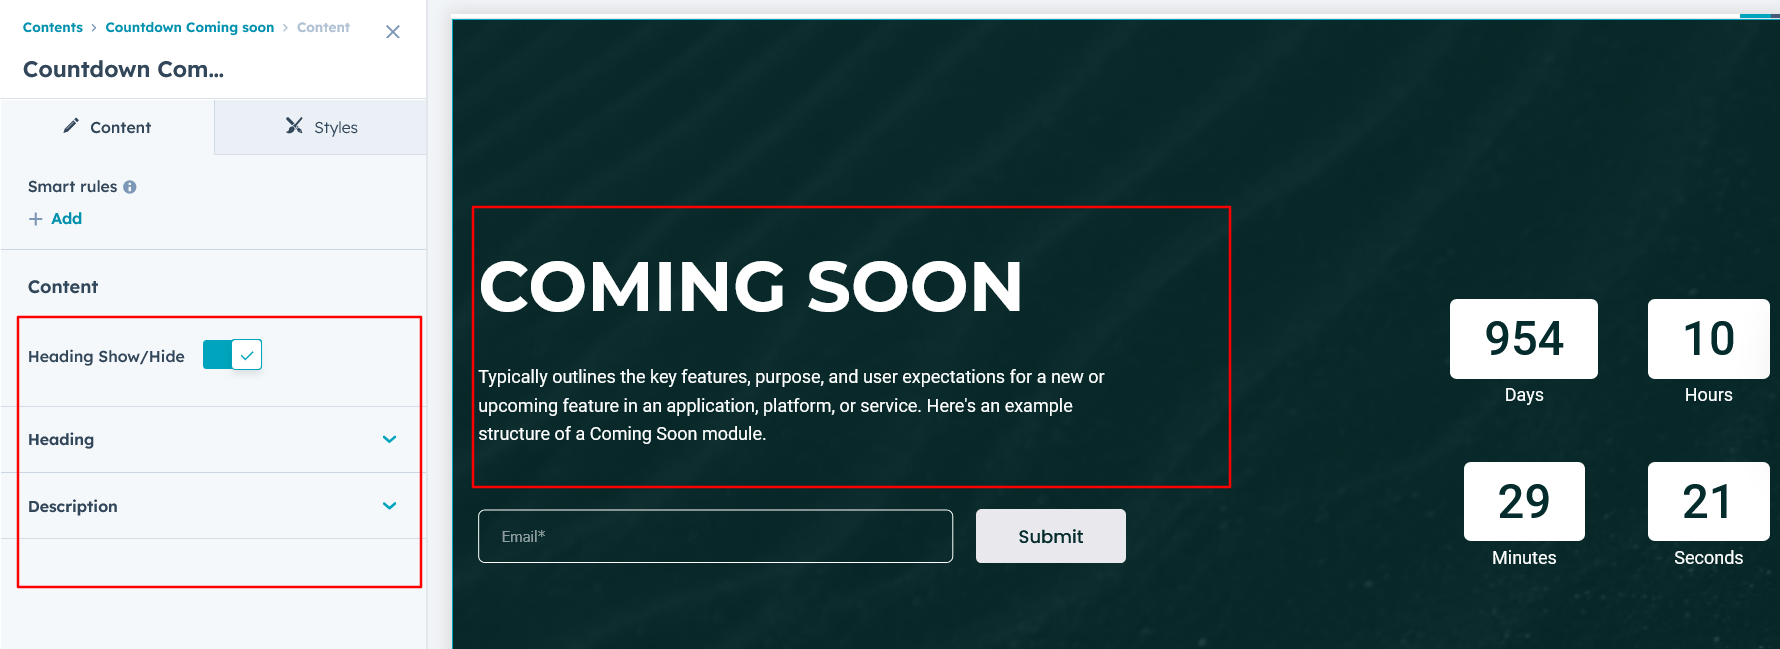Select the COMING SOON heading in preview
1780x649 pixels.
pyautogui.click(x=751, y=287)
